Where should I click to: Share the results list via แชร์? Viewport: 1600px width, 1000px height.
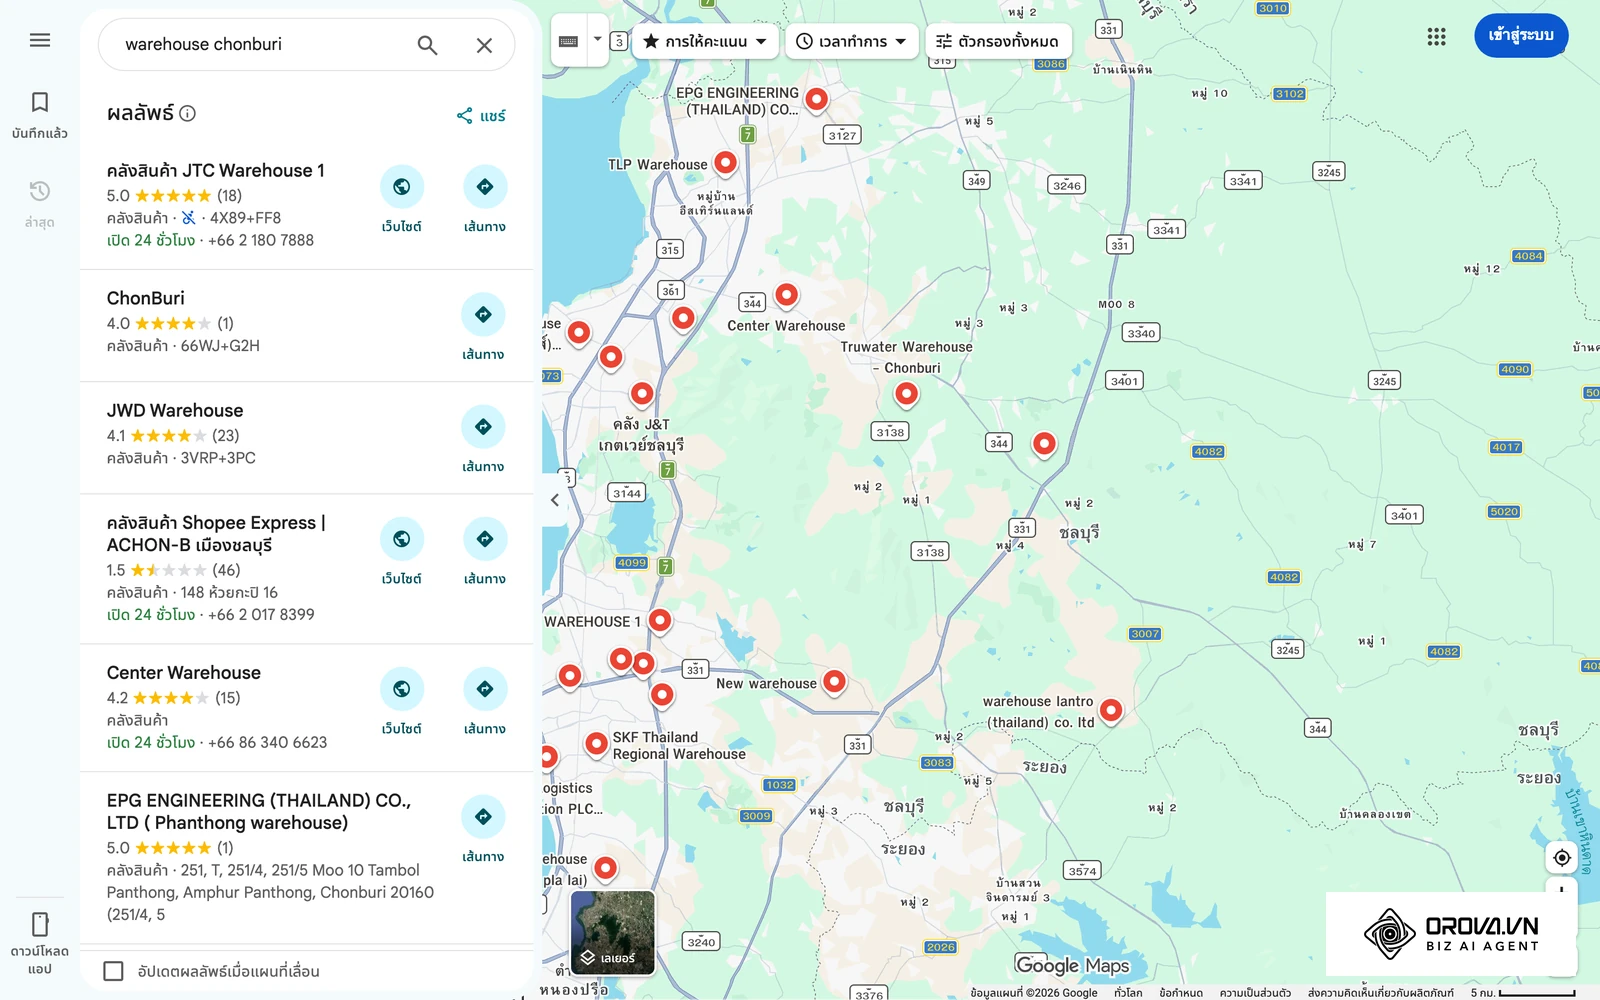point(481,116)
